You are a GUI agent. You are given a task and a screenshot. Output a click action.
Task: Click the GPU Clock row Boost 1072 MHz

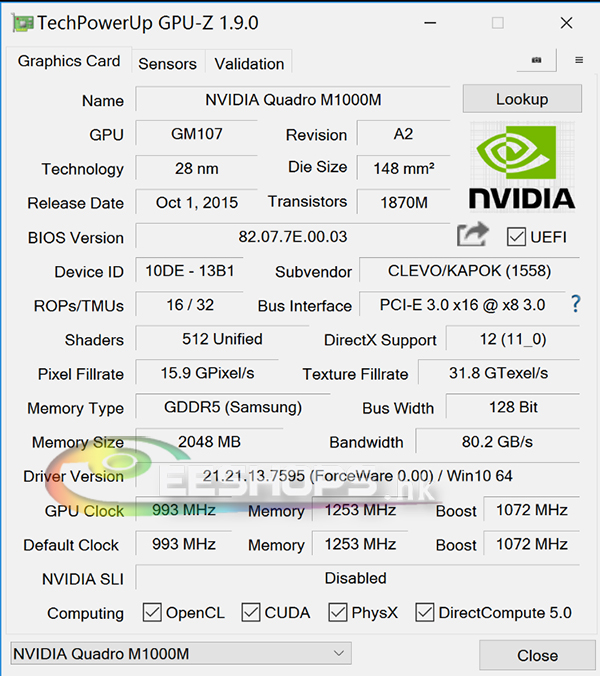531,510
